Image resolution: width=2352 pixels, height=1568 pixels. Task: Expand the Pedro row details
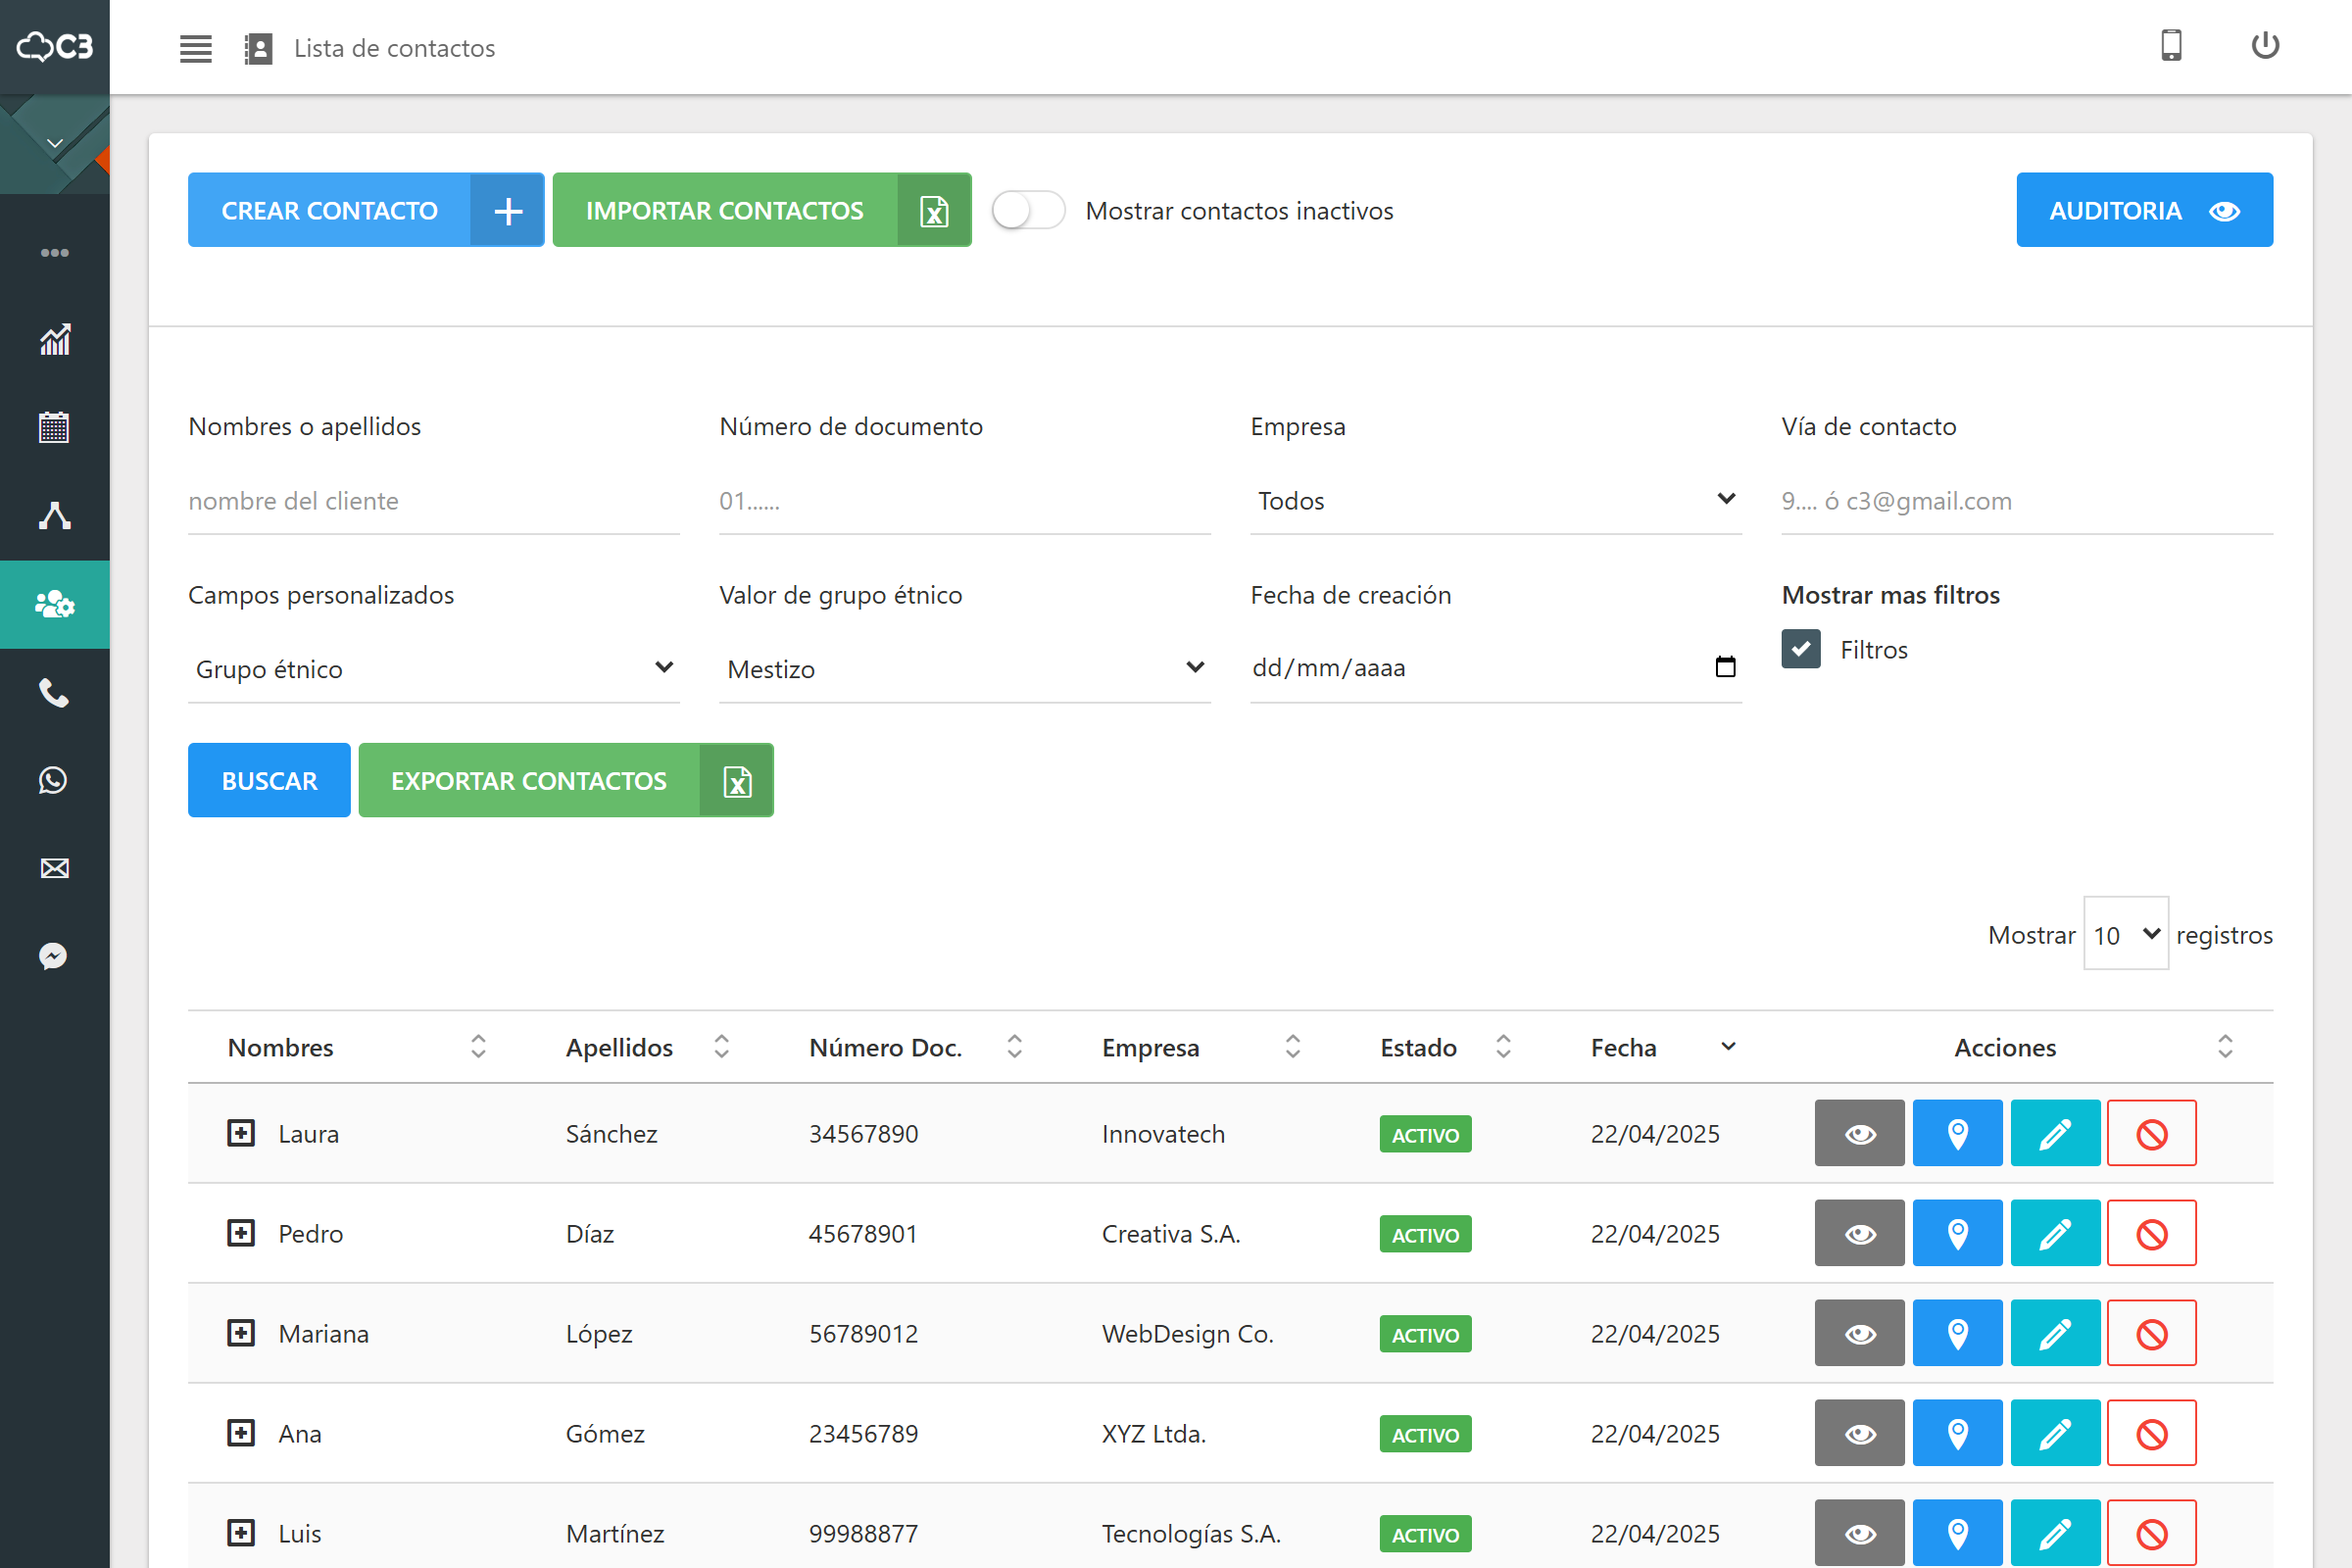[x=241, y=1233]
